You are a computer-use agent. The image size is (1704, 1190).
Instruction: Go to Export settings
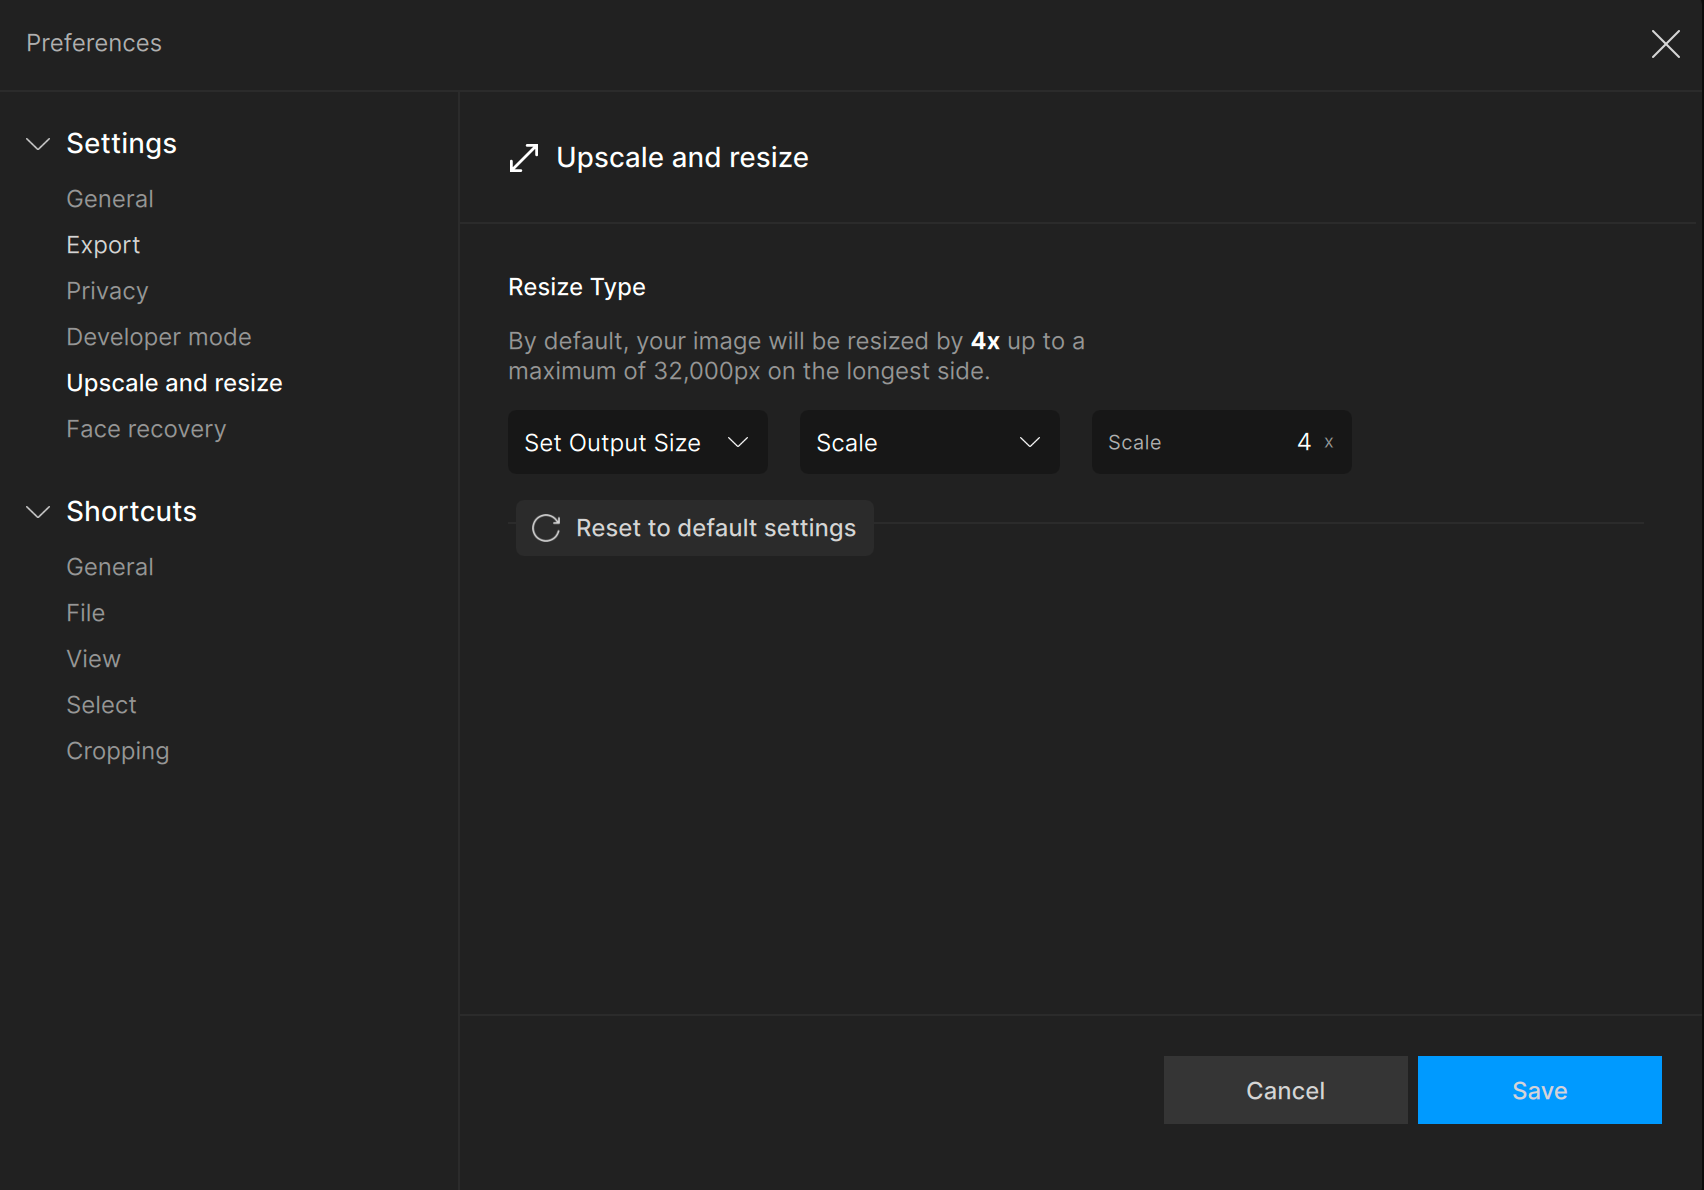coord(103,245)
